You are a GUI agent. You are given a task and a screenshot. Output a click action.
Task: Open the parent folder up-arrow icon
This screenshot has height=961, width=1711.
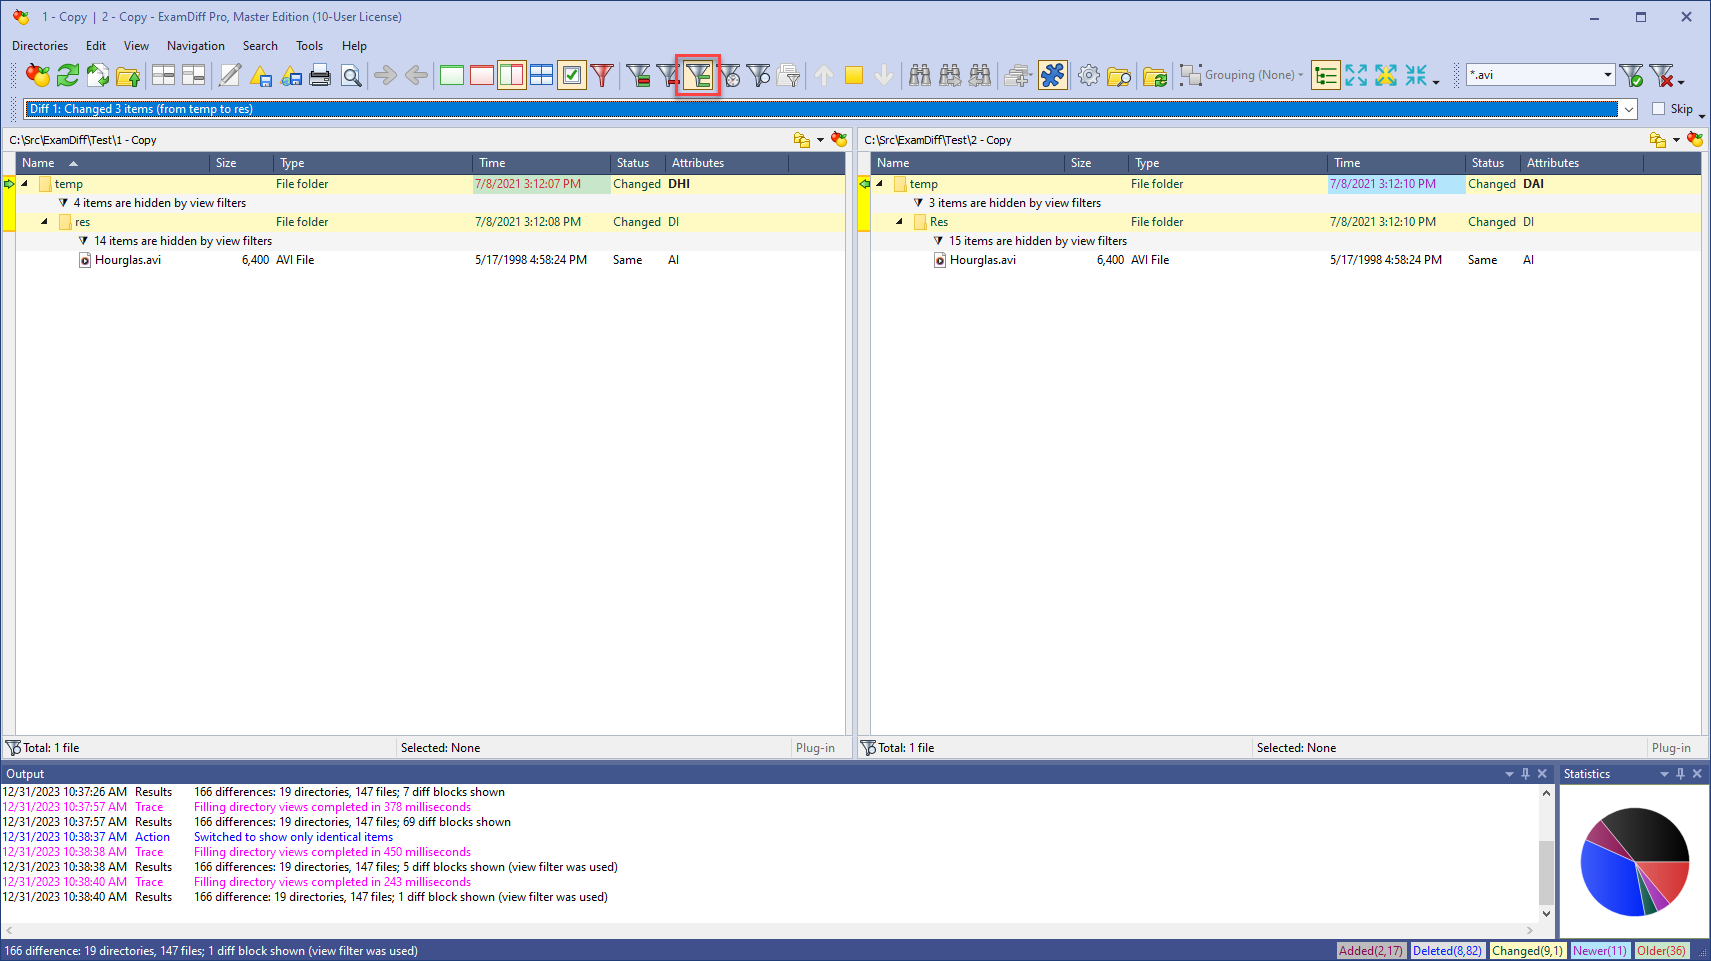pyautogui.click(x=128, y=75)
